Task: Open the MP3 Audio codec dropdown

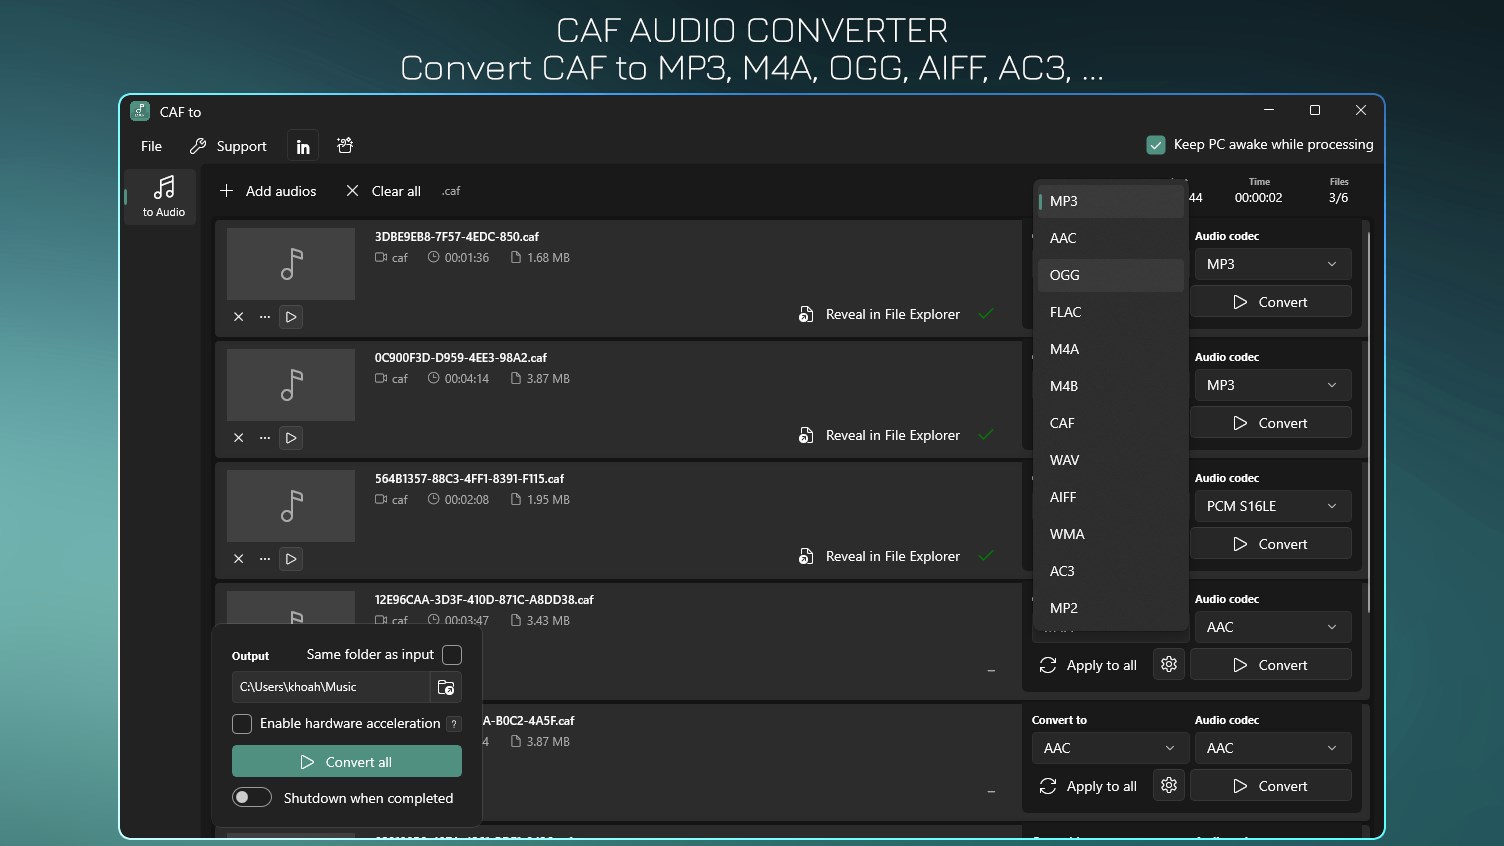Action: pyautogui.click(x=1271, y=263)
